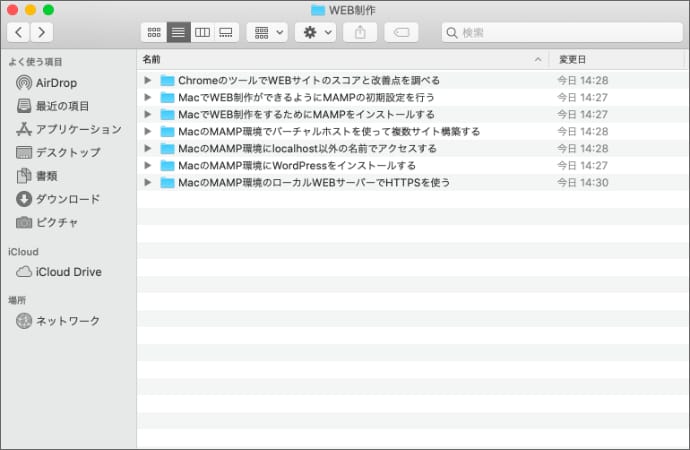Go forward with the right arrow

point(42,33)
